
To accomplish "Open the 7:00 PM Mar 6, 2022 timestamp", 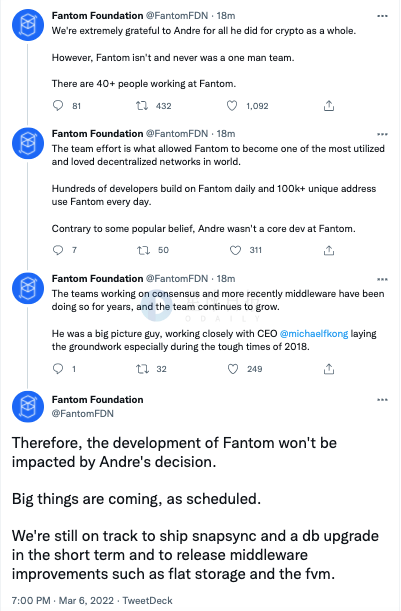I will [63, 600].
